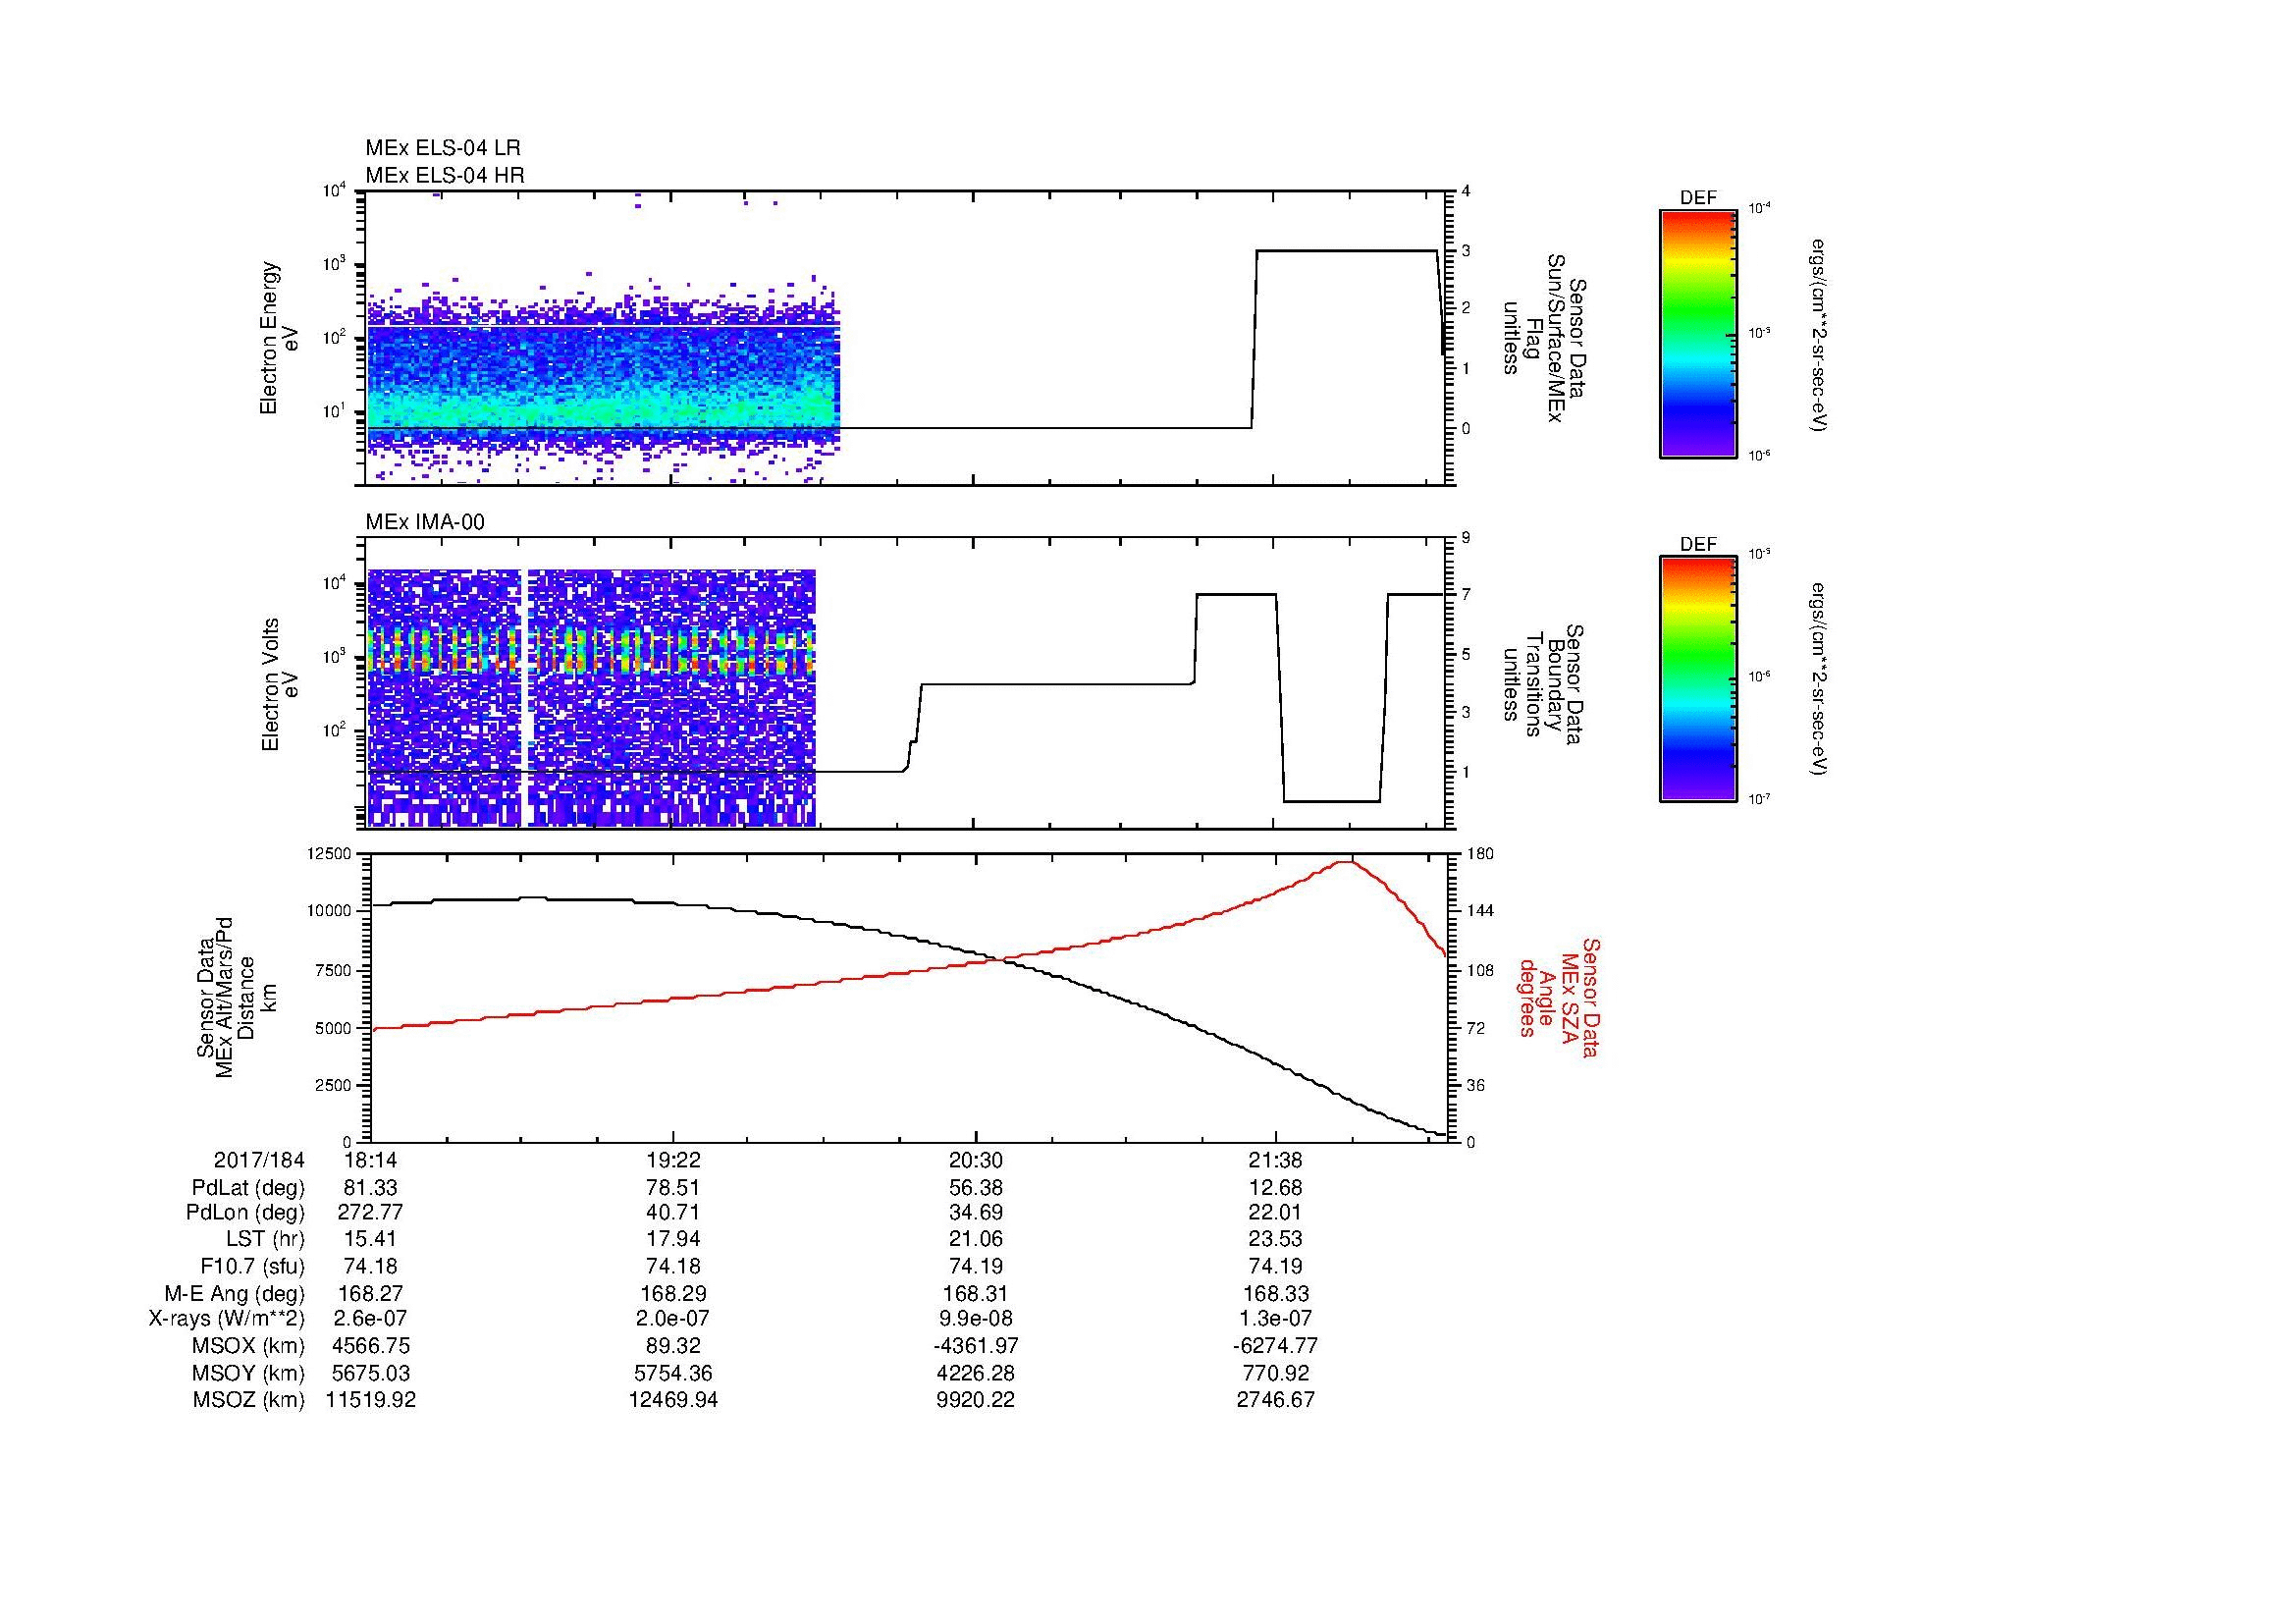The height and width of the screenshot is (1623, 2296).
Task: Click the MSOY value 5675.03
Action: click(x=371, y=1373)
